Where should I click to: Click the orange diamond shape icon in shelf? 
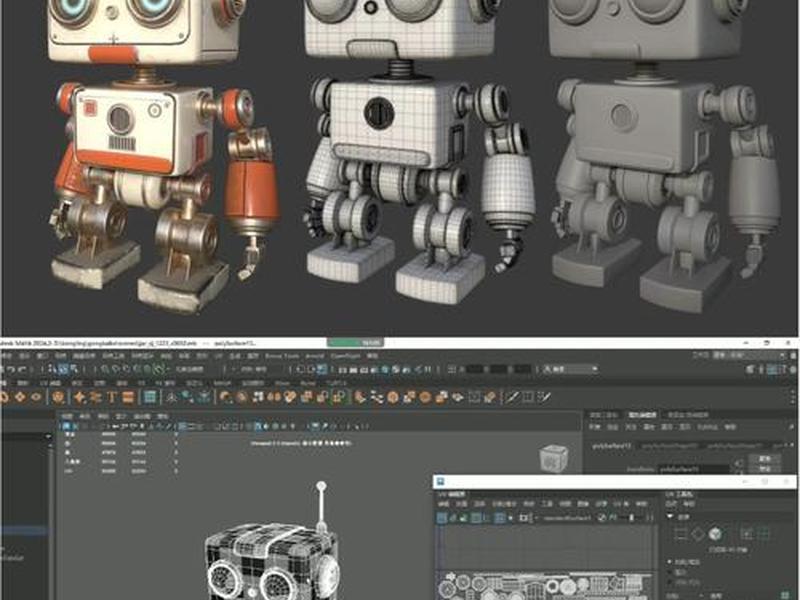point(19,397)
